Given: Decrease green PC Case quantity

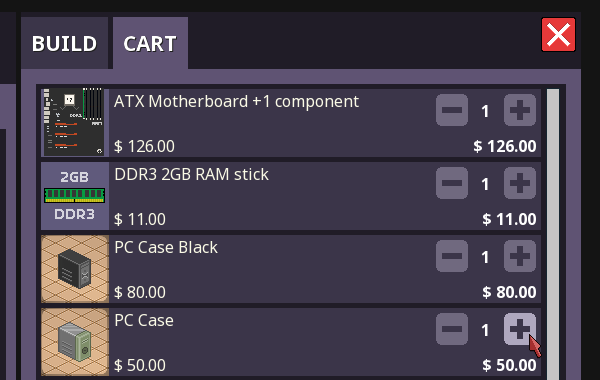Looking at the screenshot, I should [452, 329].
